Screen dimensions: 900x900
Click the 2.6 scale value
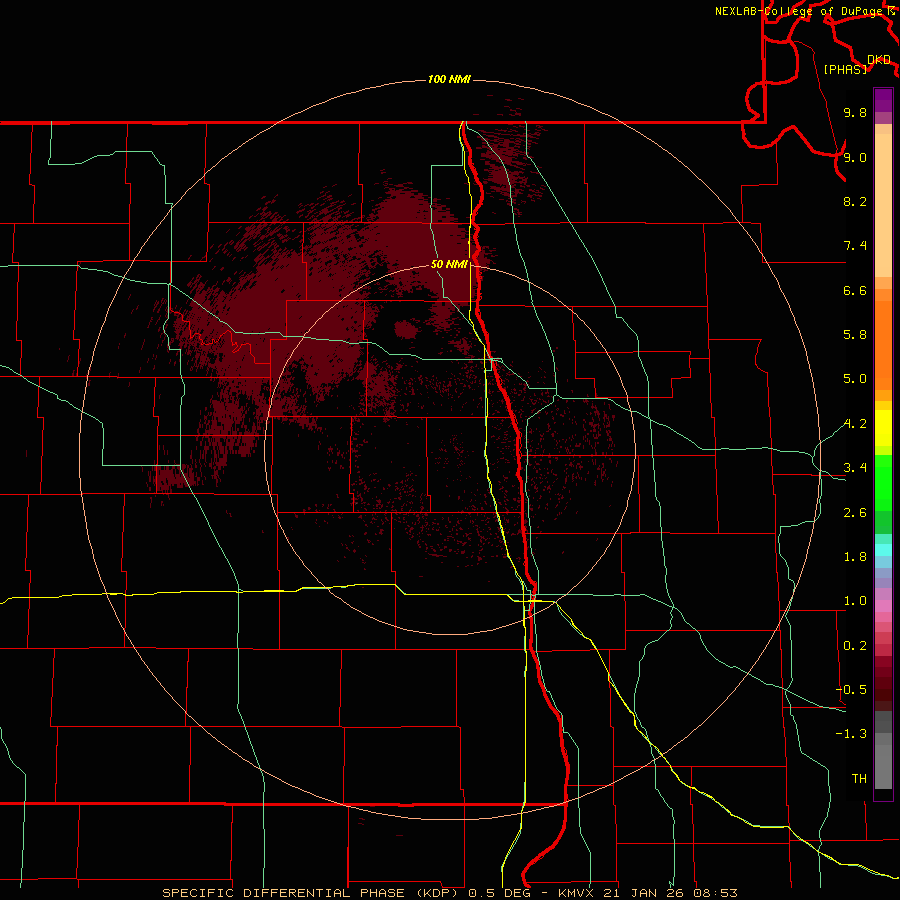tap(855, 513)
